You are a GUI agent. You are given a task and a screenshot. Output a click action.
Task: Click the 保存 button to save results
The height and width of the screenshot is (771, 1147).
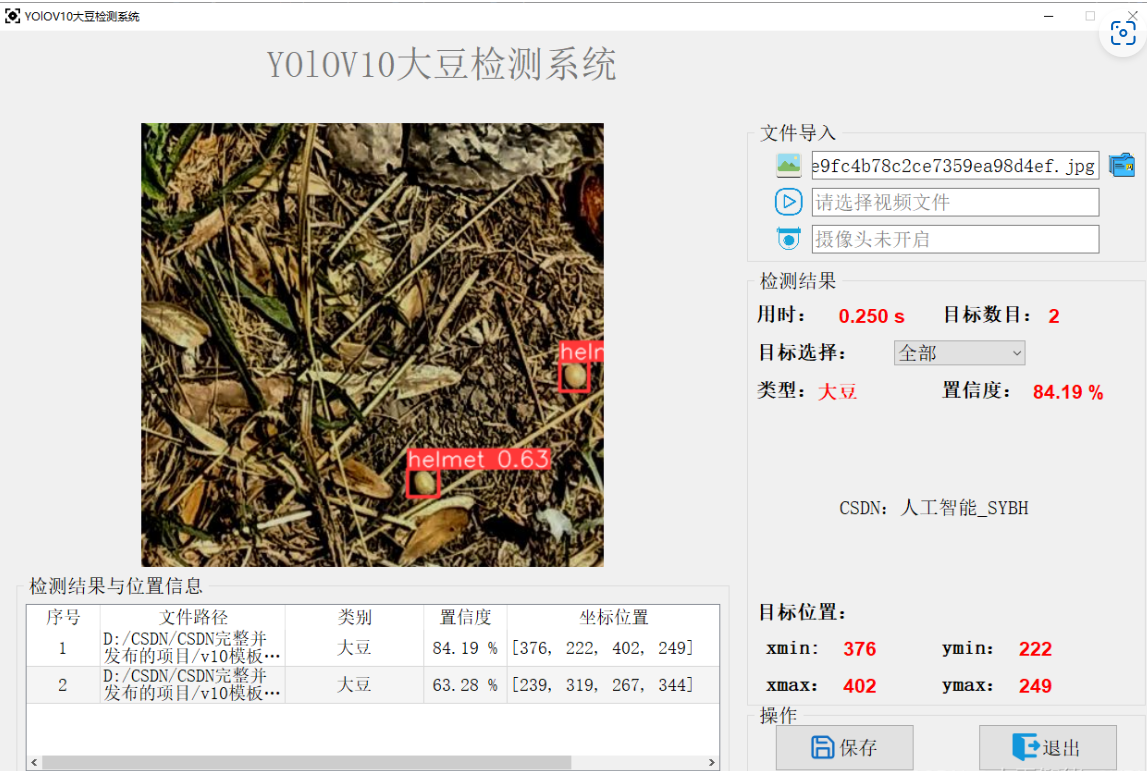click(x=844, y=747)
